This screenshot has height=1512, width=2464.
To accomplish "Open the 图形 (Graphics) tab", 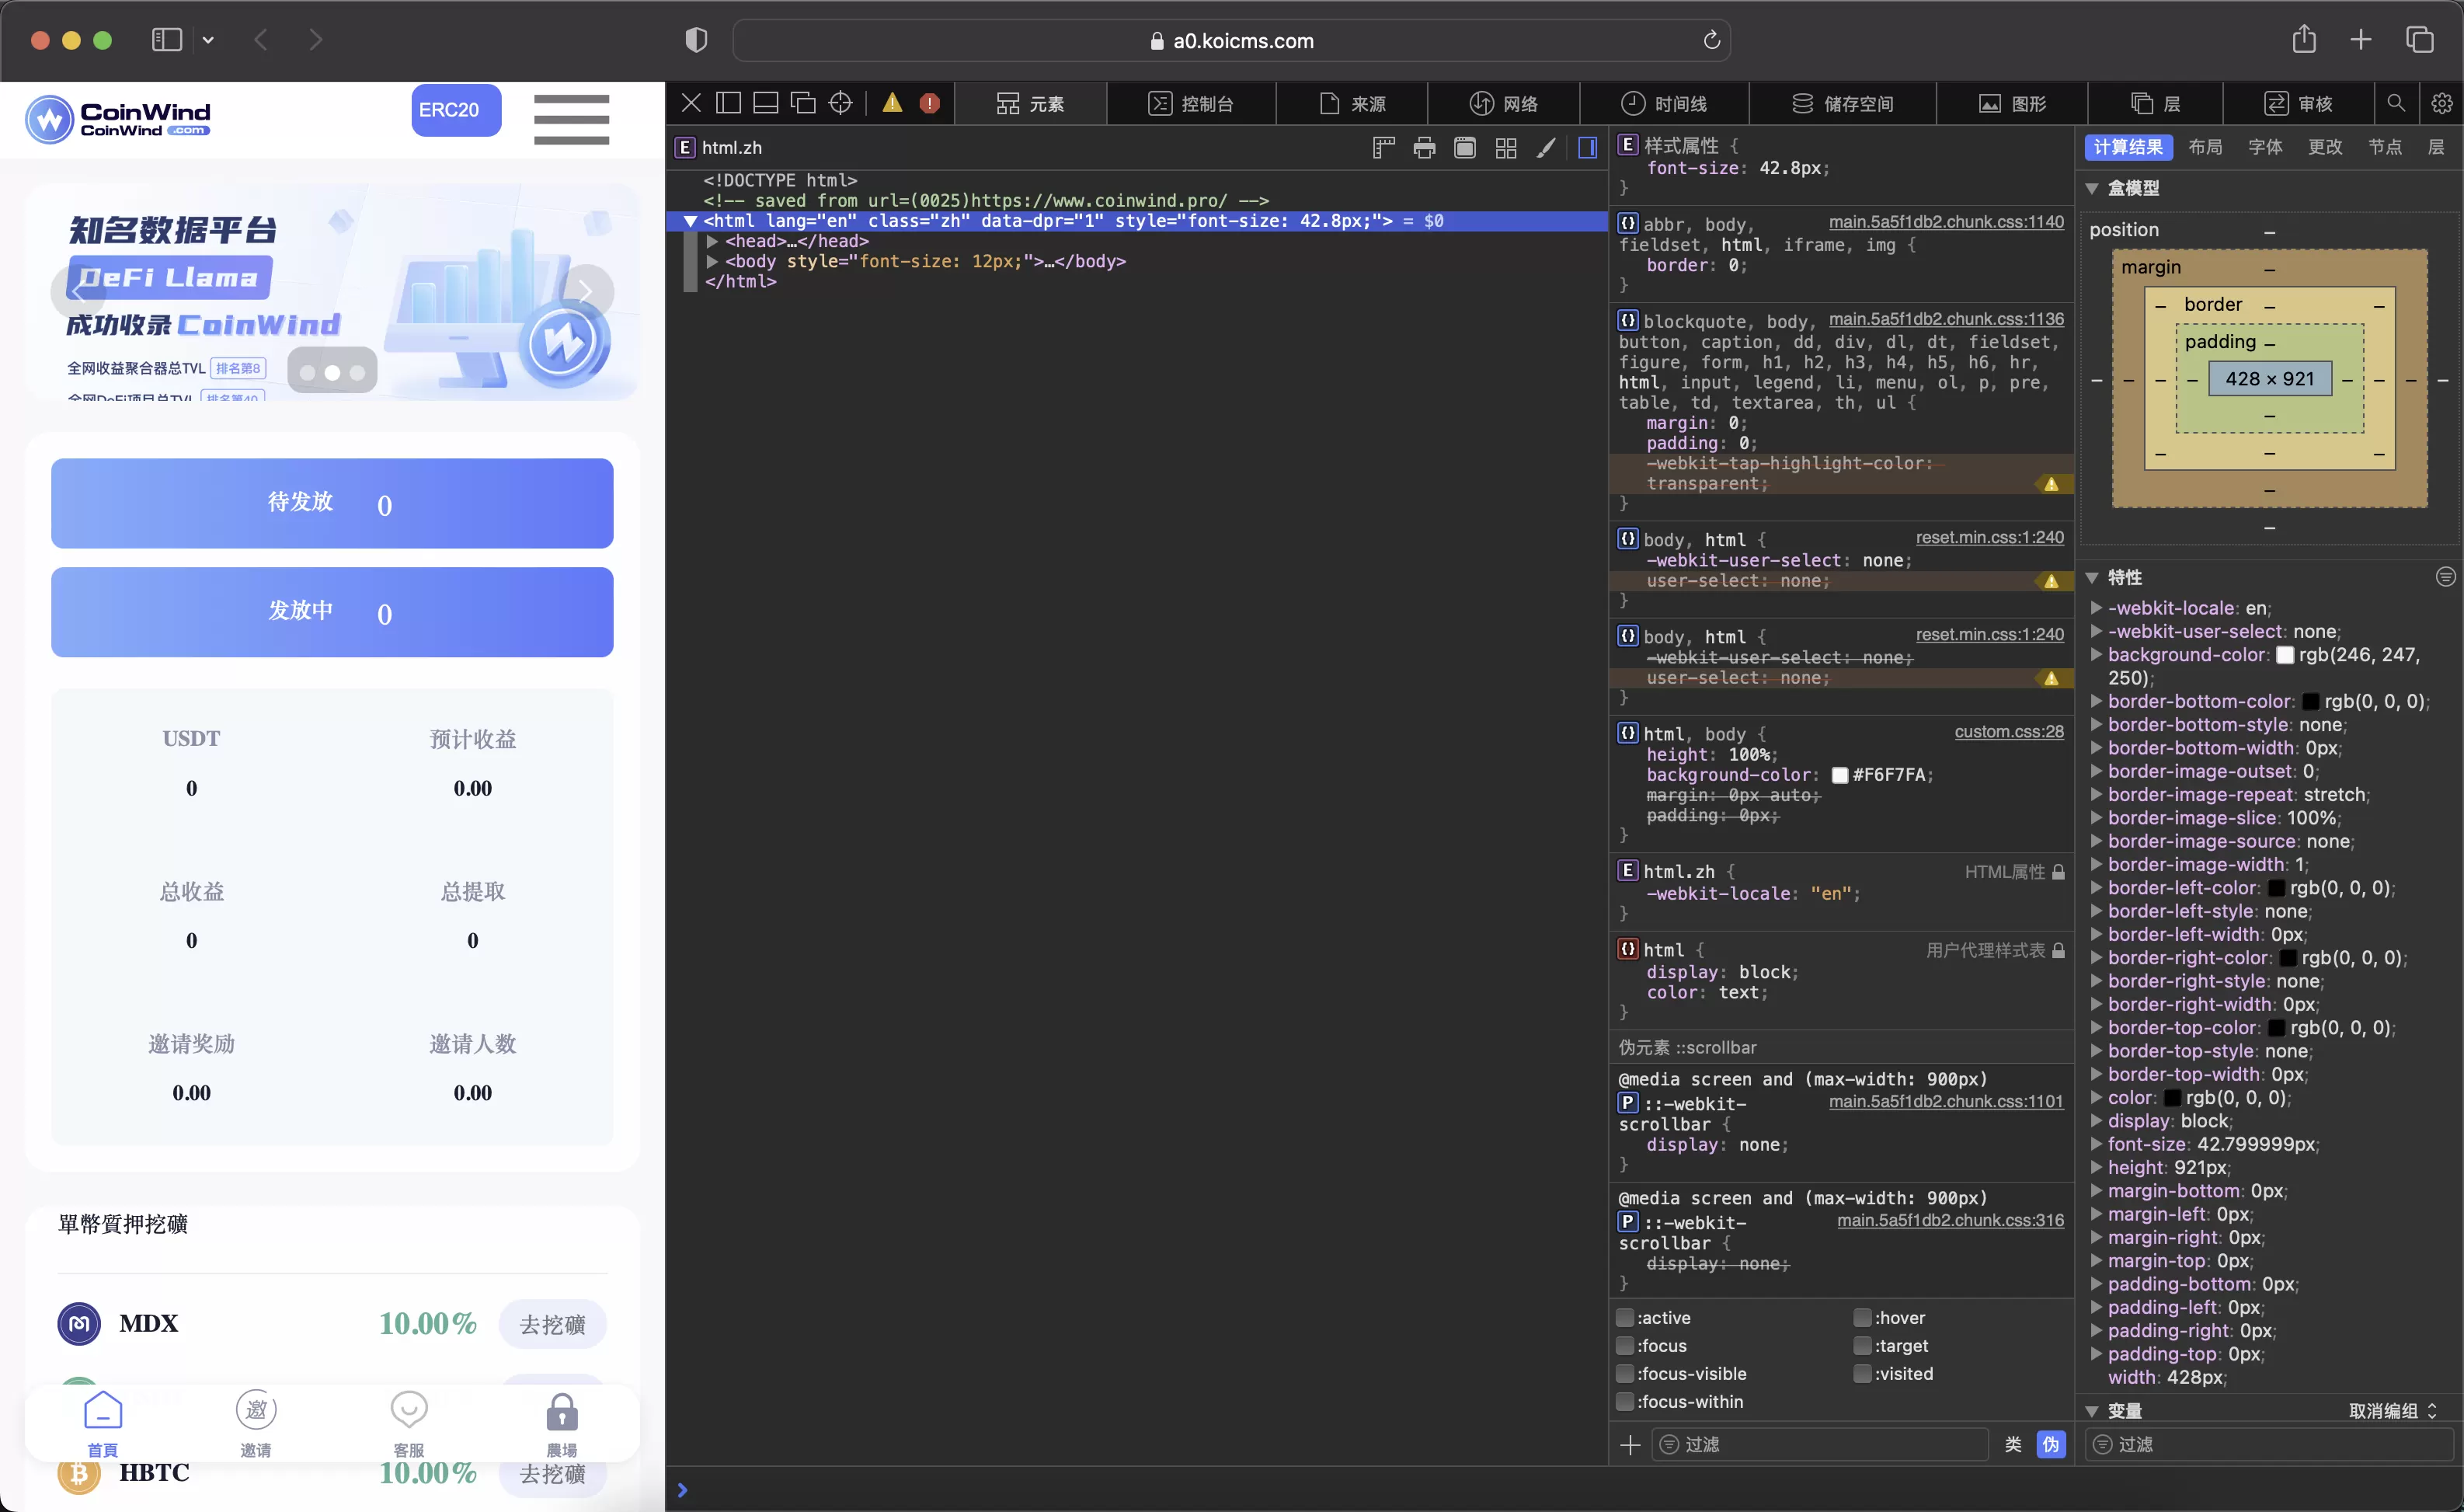I will 2012,104.
